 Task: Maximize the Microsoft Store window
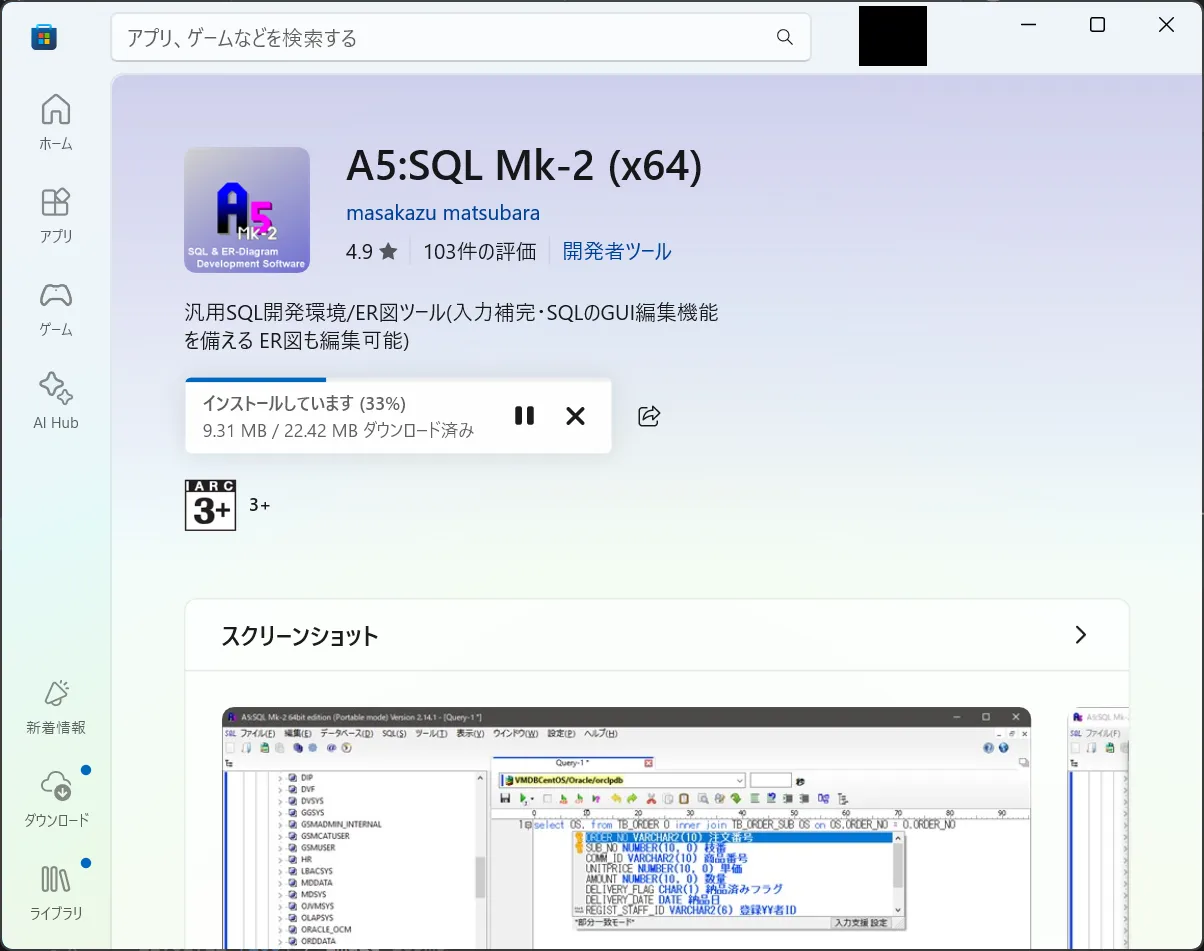pos(1097,25)
